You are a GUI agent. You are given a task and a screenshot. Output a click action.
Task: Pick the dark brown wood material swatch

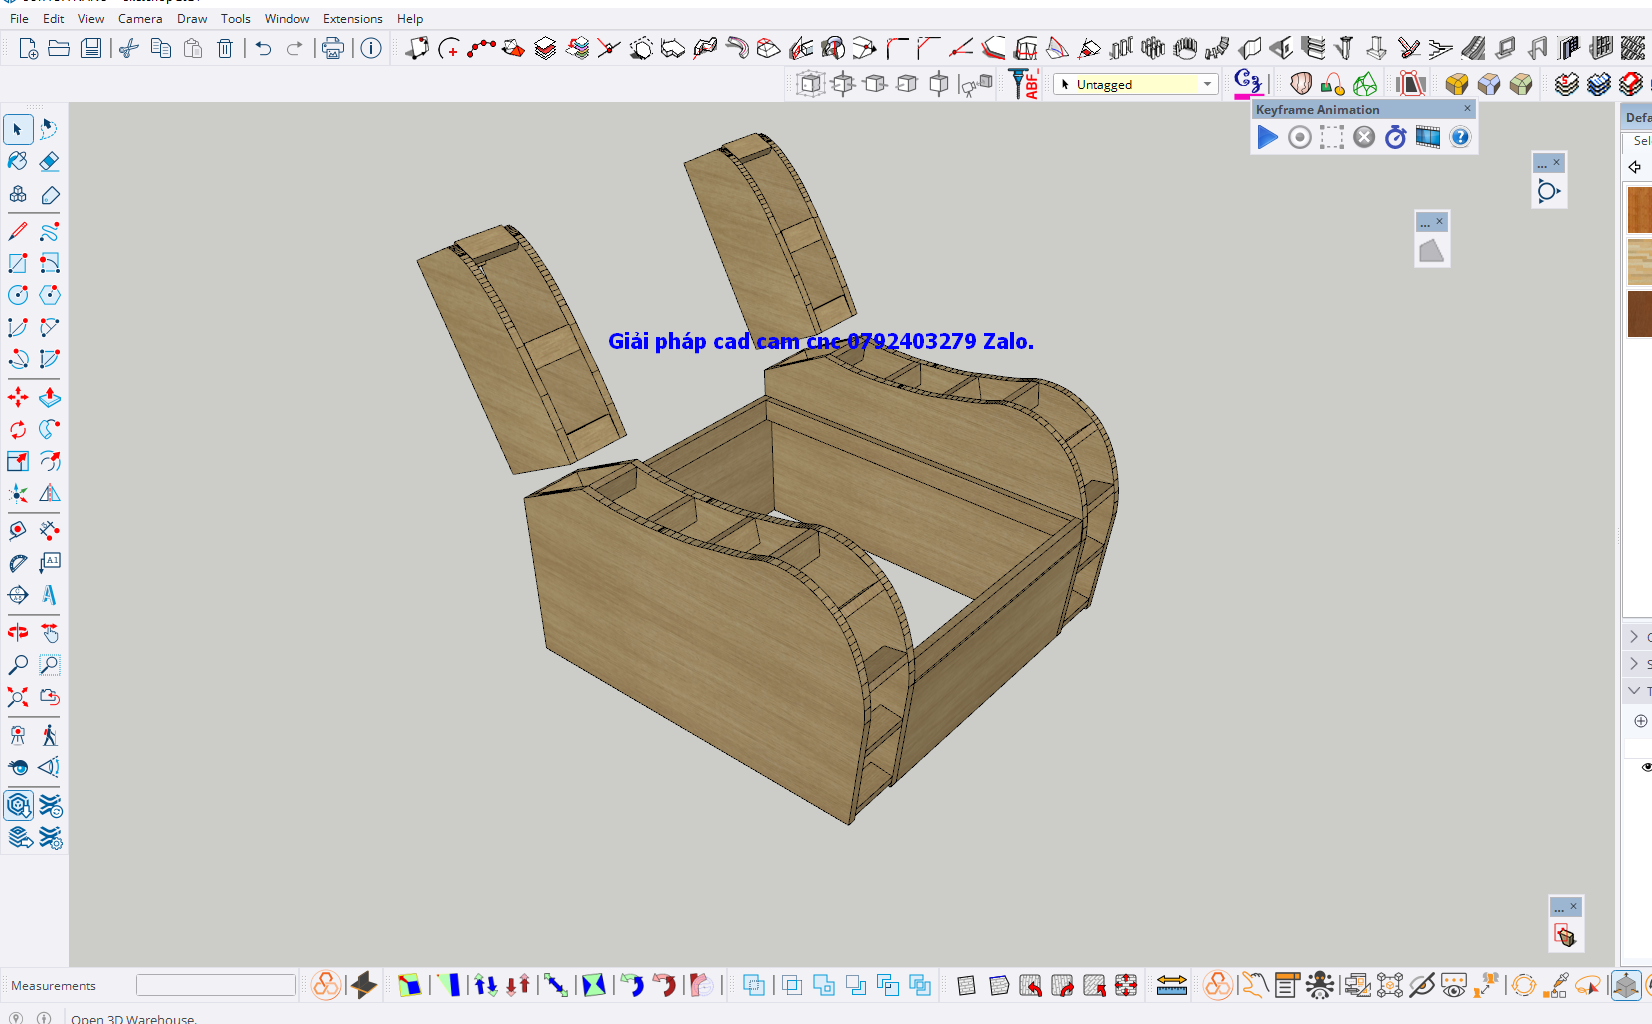[1640, 313]
